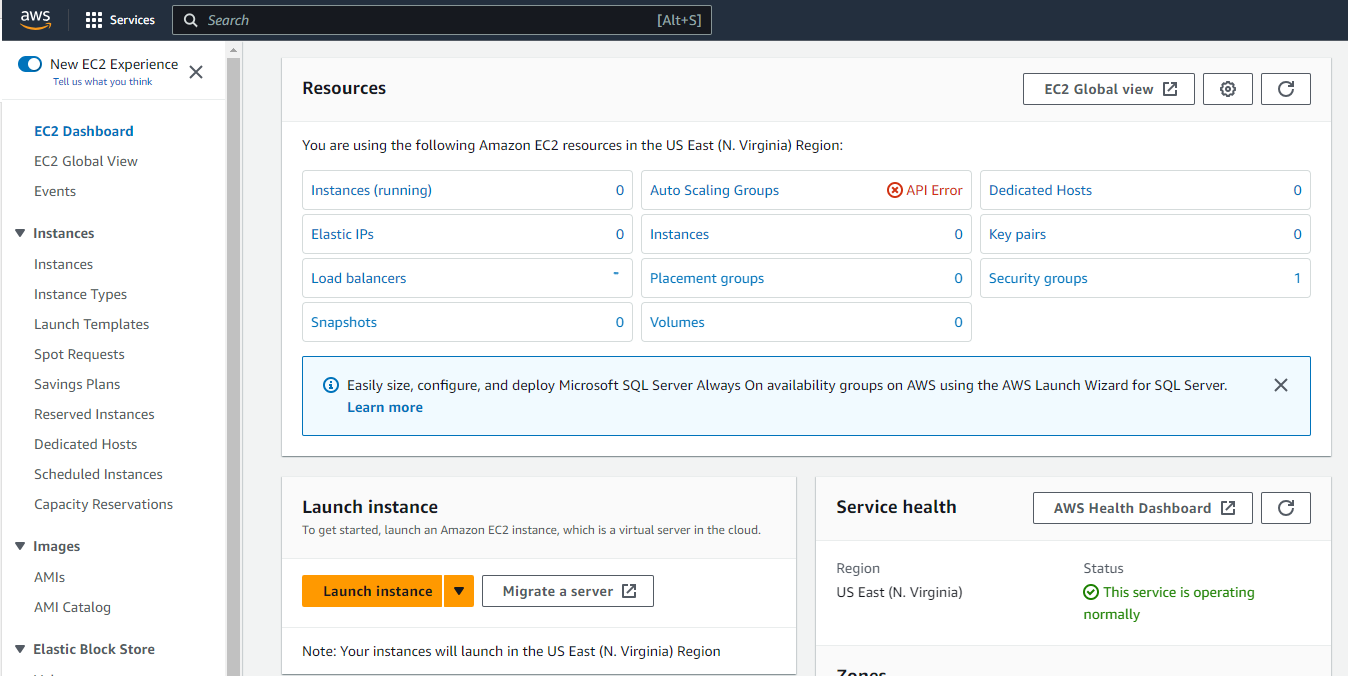Screen dimensions: 1348x676
Task: Click the green service operating normally status
Action: point(1168,603)
